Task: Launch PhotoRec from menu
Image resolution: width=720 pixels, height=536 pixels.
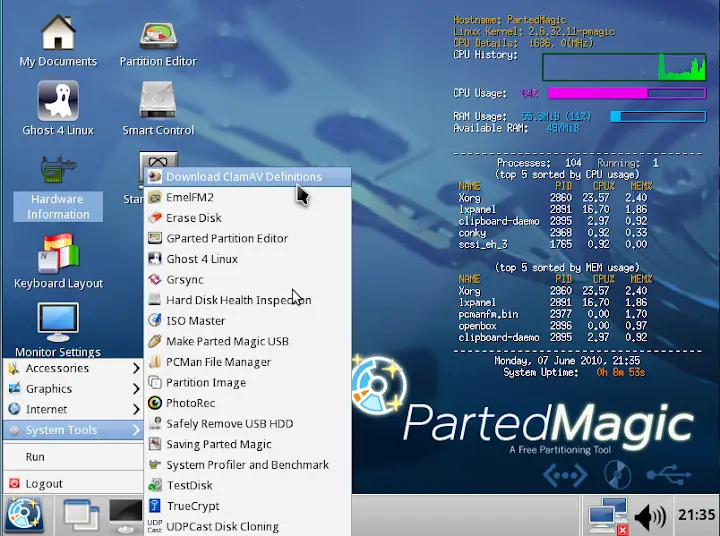Action: click(248, 403)
